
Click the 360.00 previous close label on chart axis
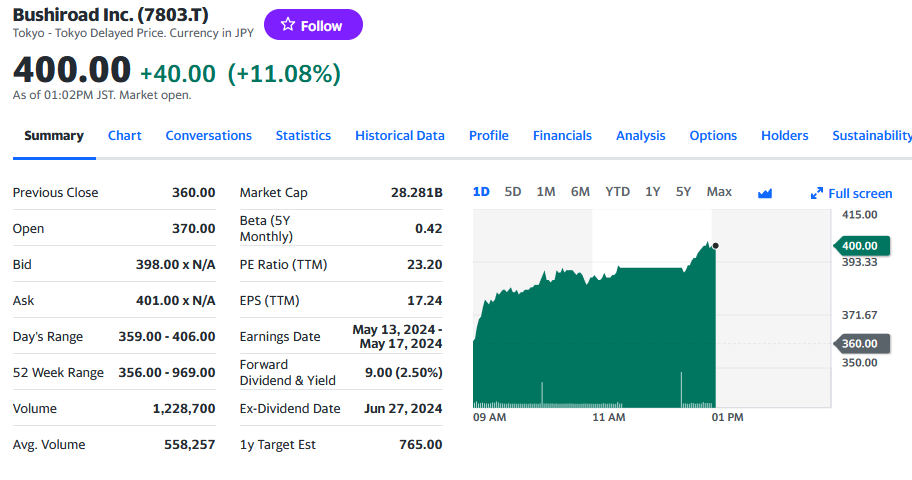click(x=861, y=343)
